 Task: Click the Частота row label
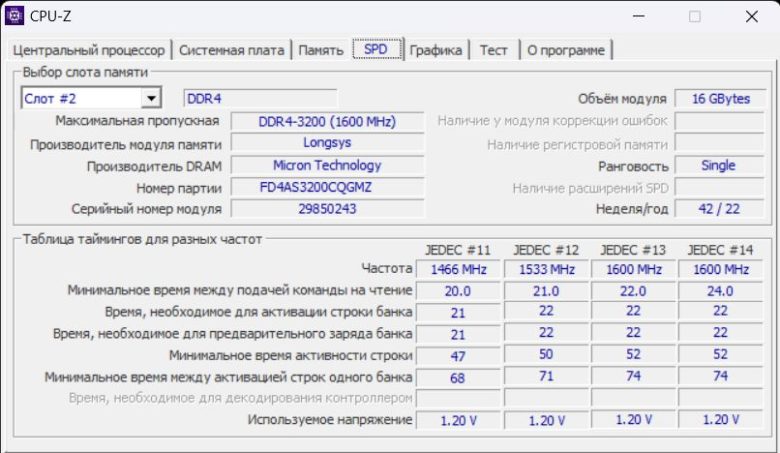coord(387,269)
